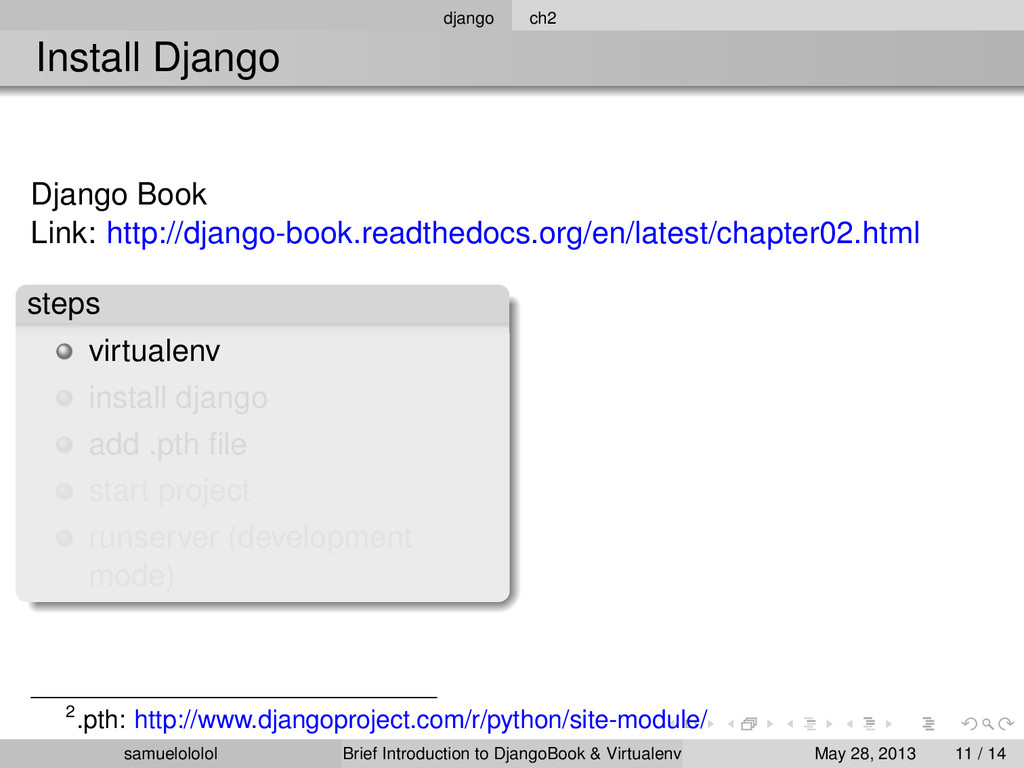
Task: Go to next section arrow
Action: coord(889,724)
